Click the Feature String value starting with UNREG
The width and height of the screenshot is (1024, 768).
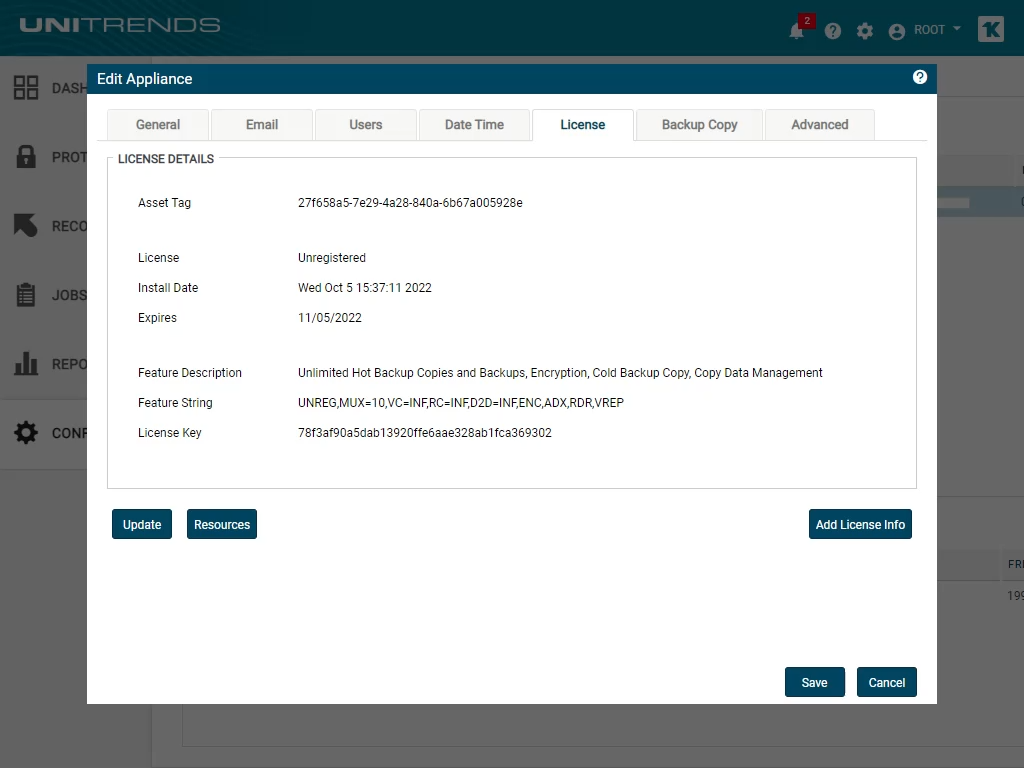(460, 403)
